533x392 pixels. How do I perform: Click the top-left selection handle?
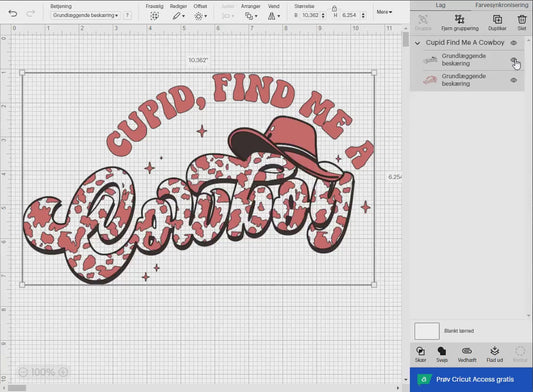[x=22, y=72]
